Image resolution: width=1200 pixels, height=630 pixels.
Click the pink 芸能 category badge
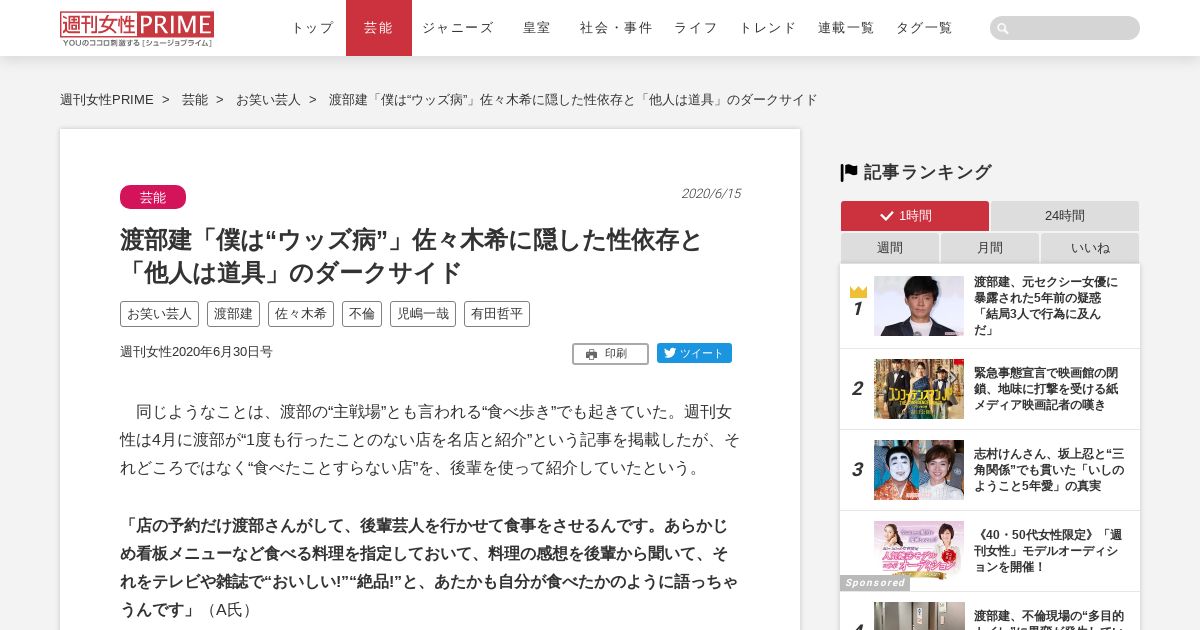(153, 197)
